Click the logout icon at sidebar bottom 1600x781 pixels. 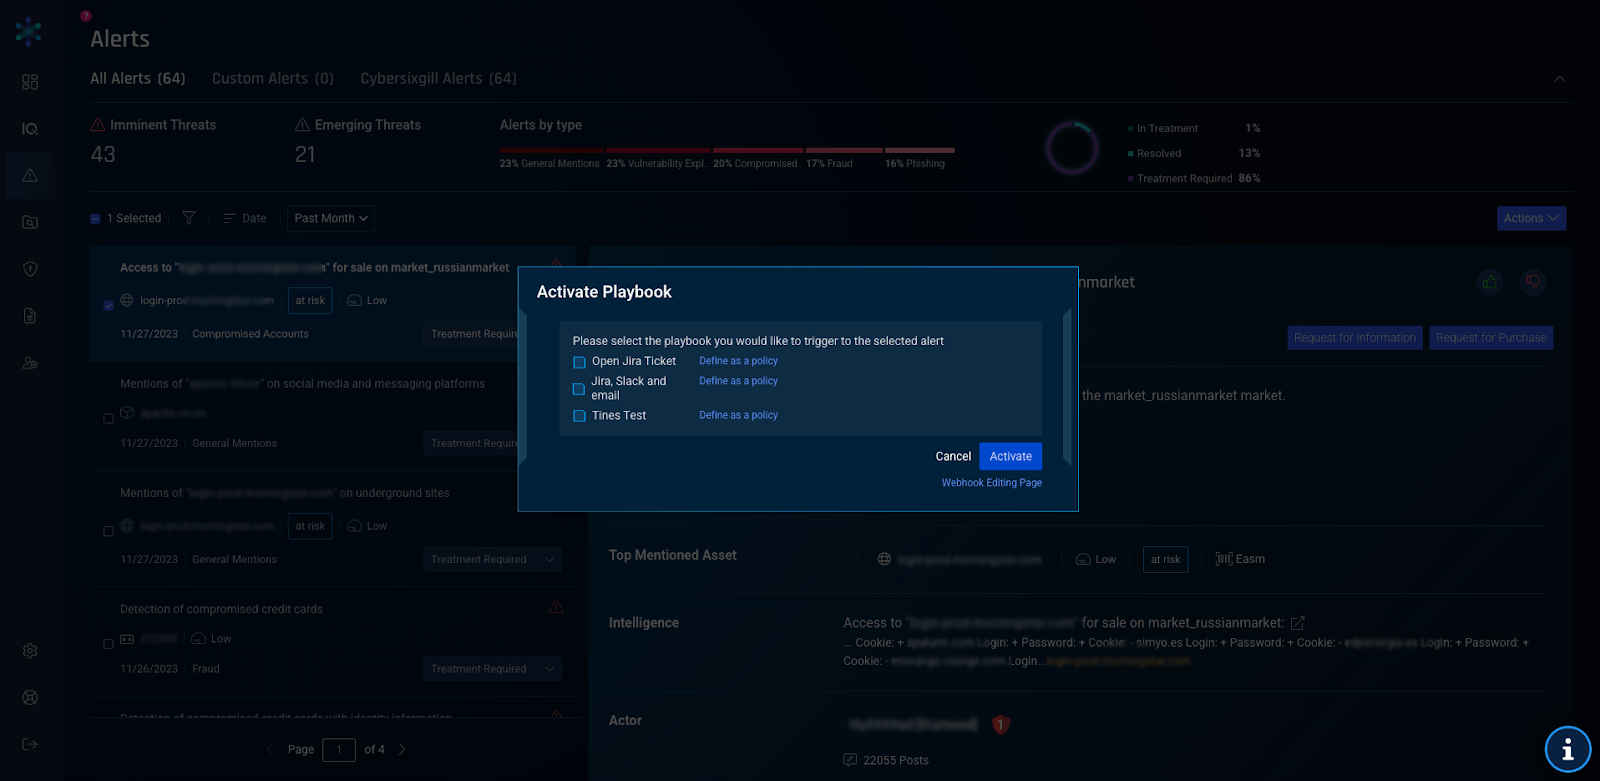(30, 744)
